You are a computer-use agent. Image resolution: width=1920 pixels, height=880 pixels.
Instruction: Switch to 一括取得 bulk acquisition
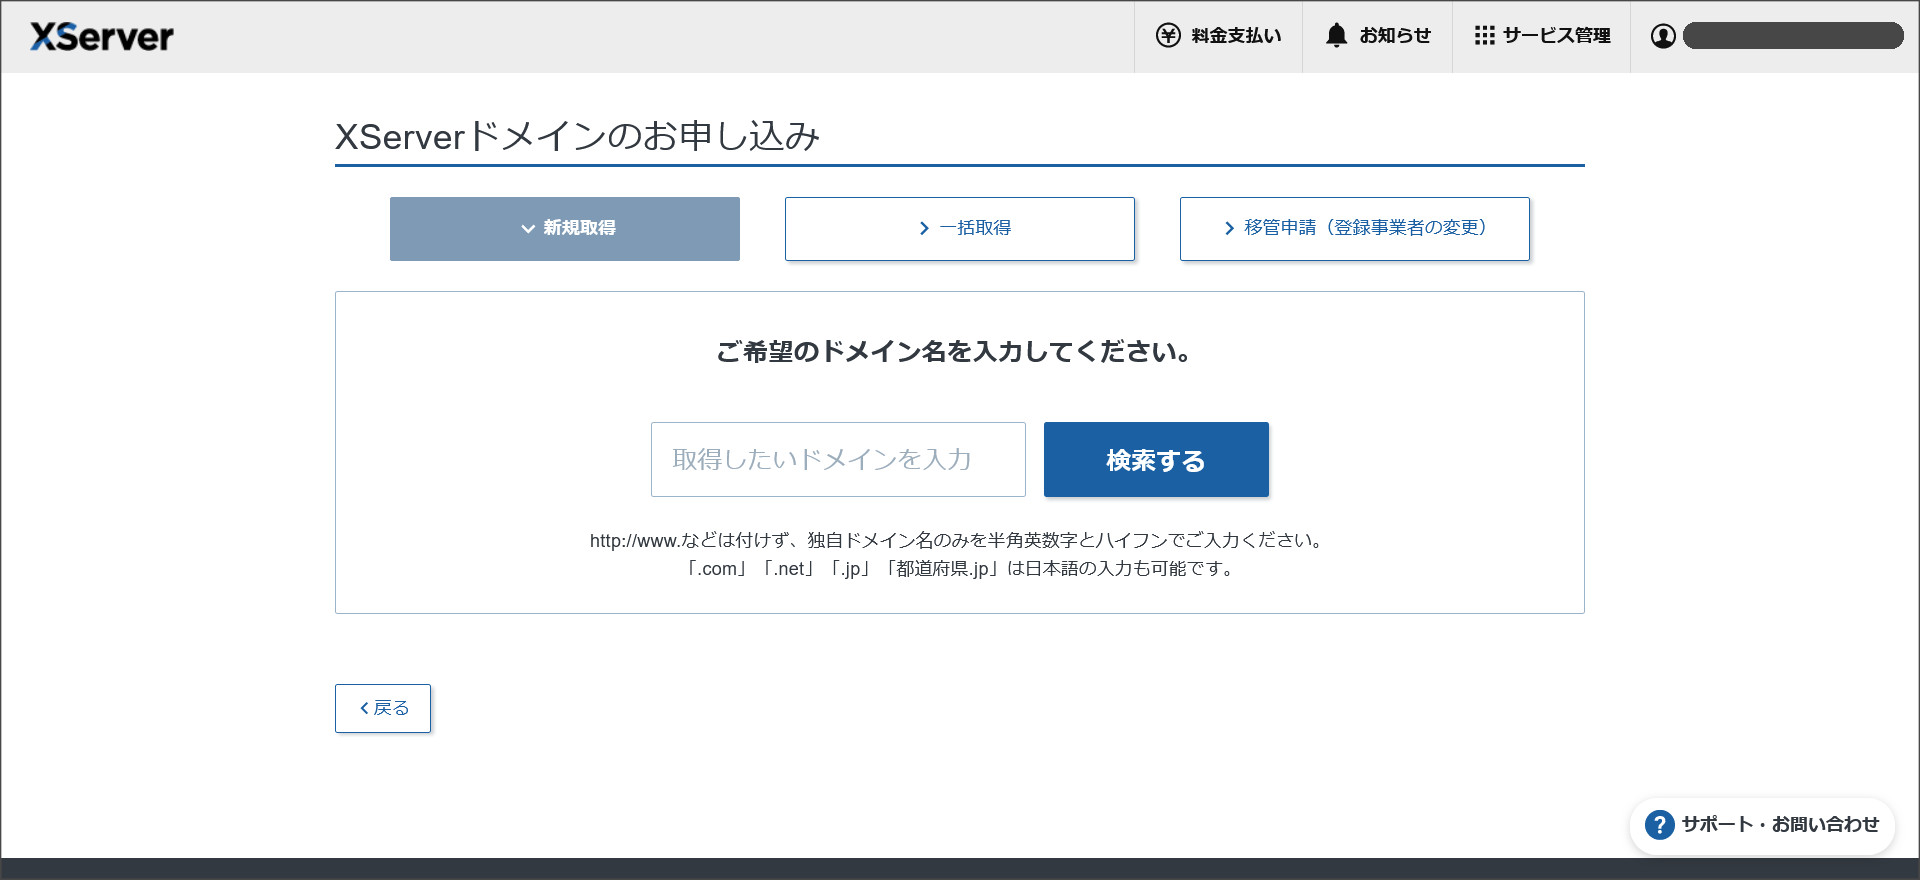click(x=960, y=229)
